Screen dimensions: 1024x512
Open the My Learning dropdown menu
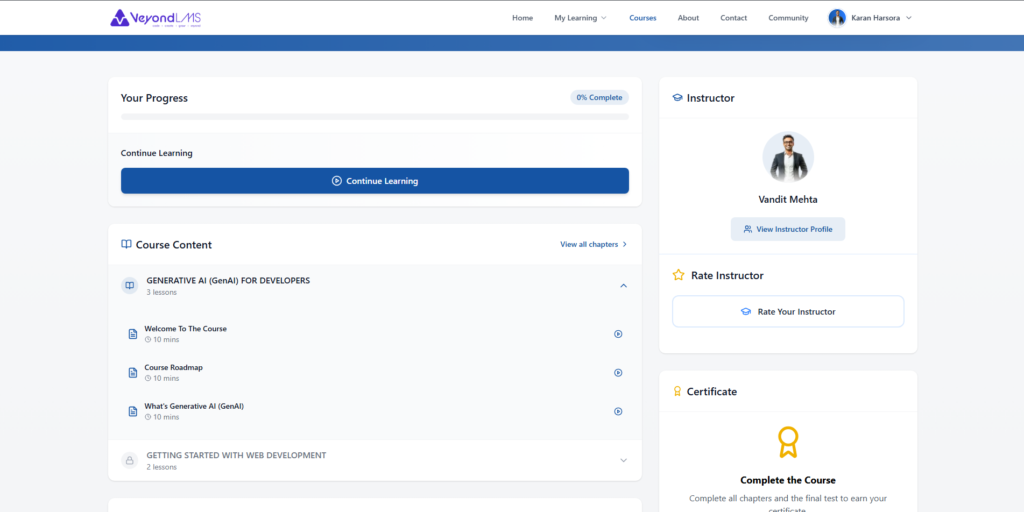coord(581,18)
